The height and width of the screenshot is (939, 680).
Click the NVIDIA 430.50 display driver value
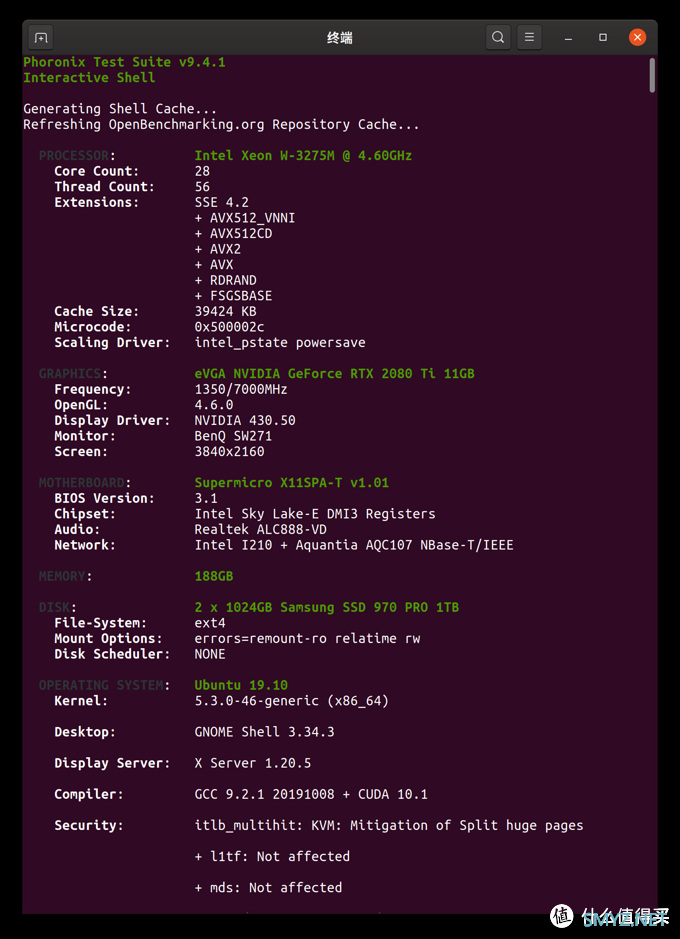pos(245,420)
